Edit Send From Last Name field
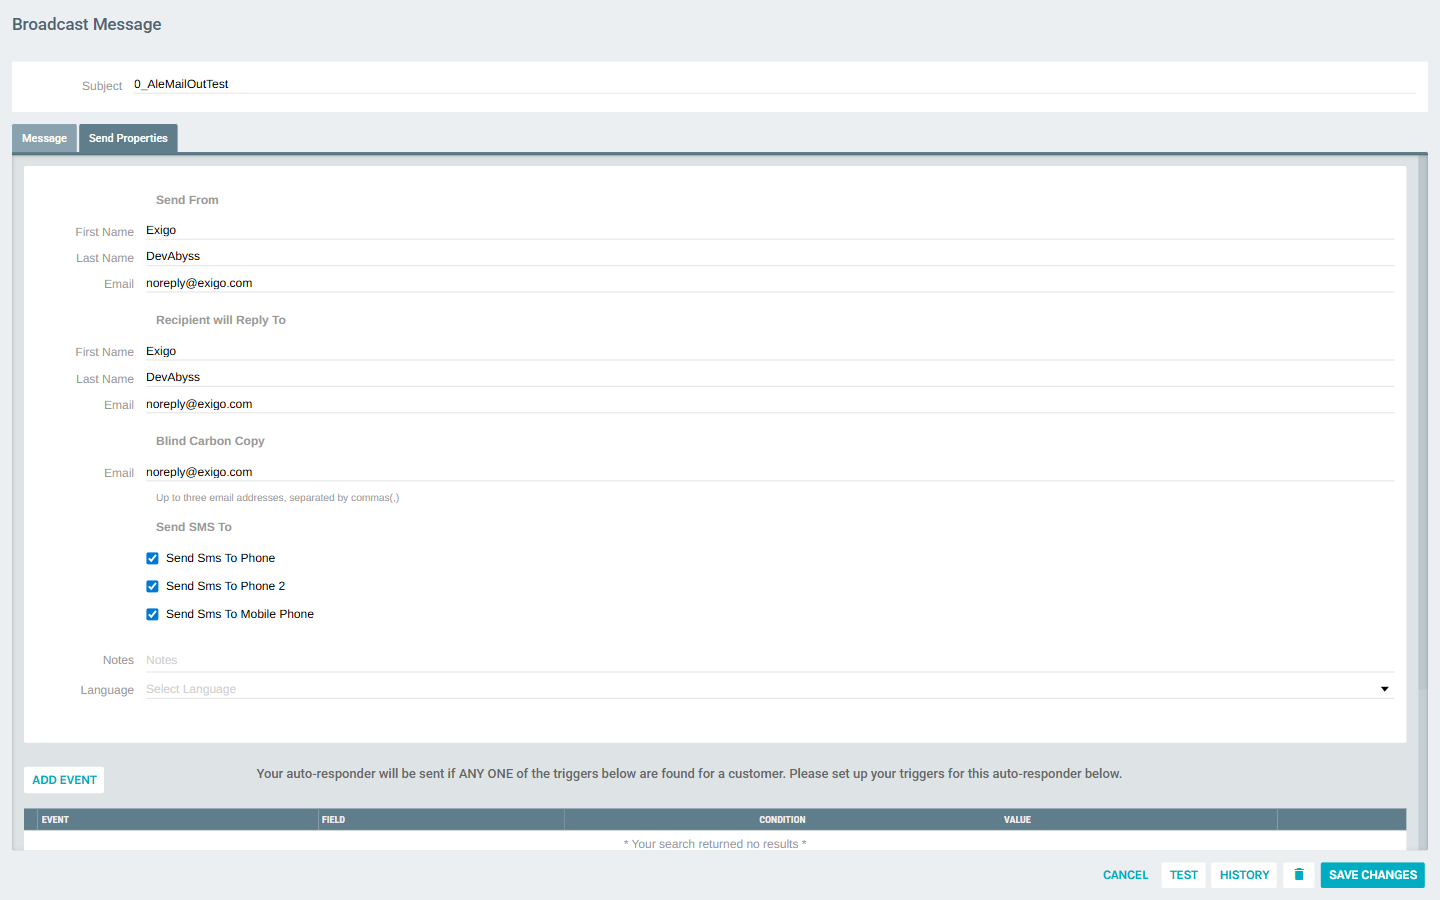The height and width of the screenshot is (900, 1440). pos(769,256)
